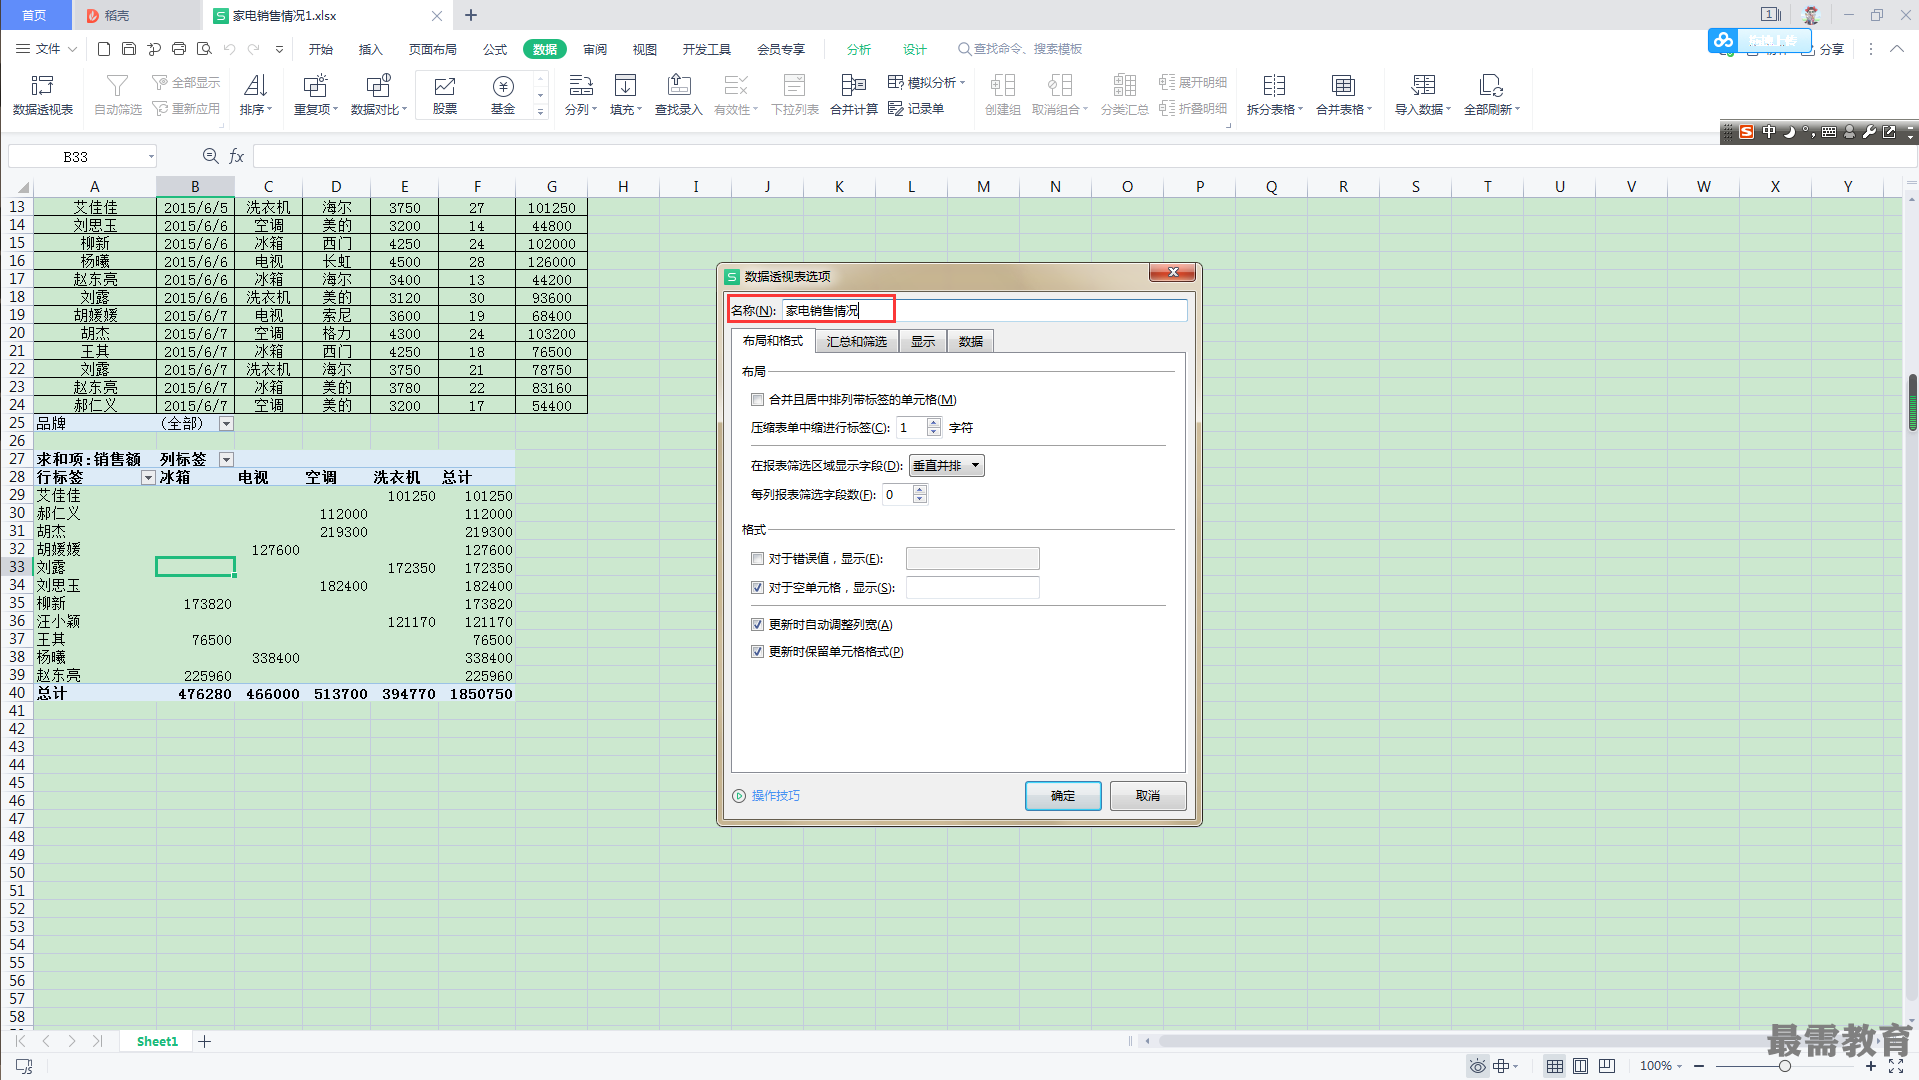1919x1080 pixels.
Task: Switch to 显示 tab in dialog
Action: 922,342
